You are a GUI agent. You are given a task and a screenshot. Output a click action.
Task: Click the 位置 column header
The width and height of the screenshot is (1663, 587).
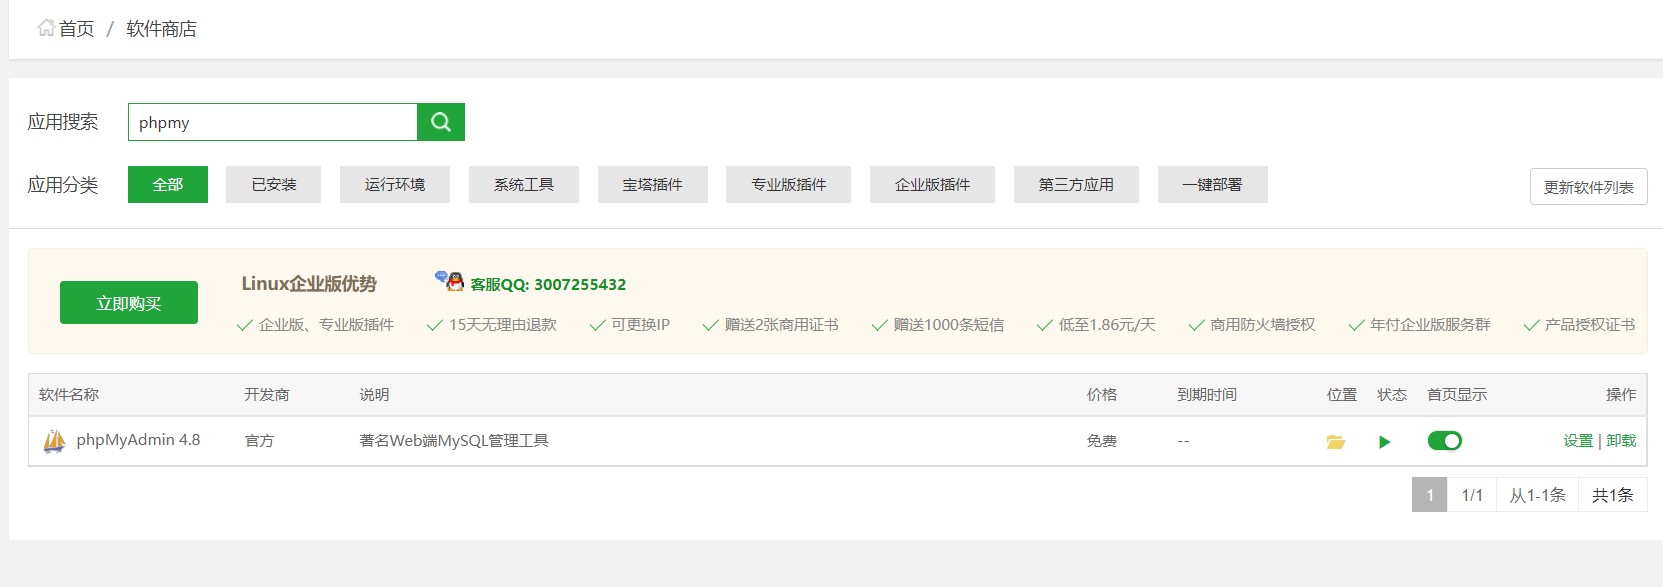coord(1342,395)
